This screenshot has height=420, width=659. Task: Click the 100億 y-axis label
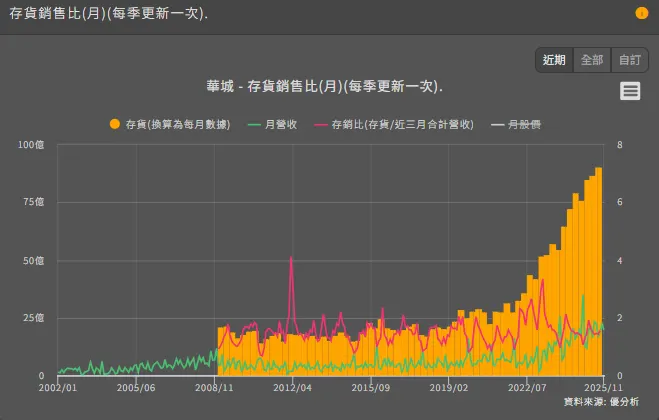[31, 145]
